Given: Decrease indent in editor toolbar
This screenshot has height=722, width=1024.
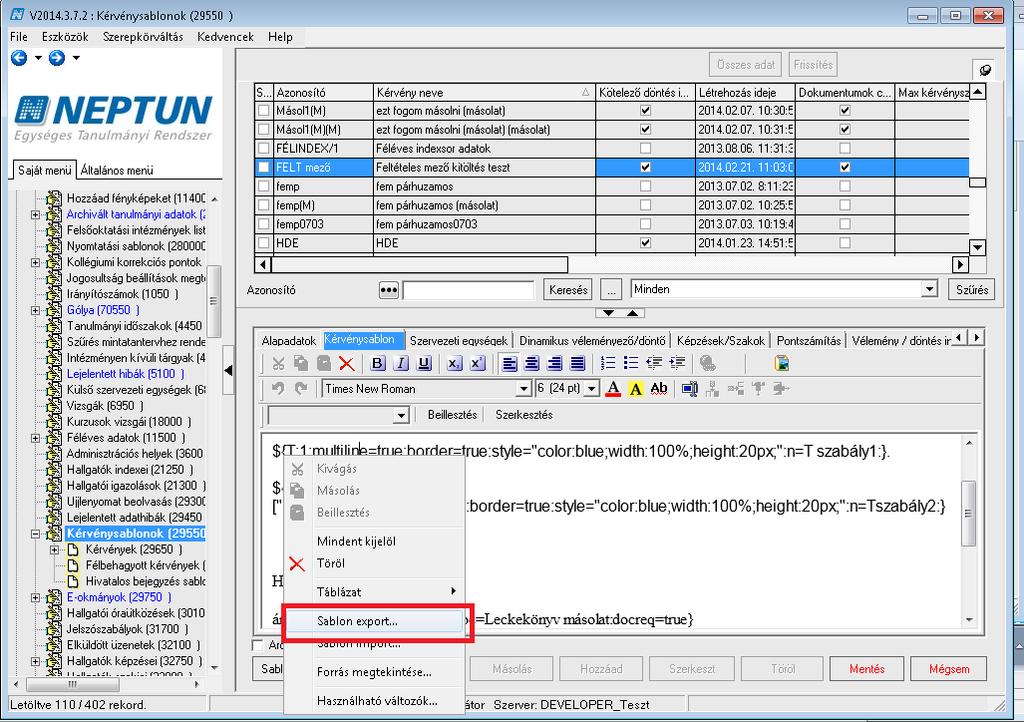Looking at the screenshot, I should coord(654,364).
